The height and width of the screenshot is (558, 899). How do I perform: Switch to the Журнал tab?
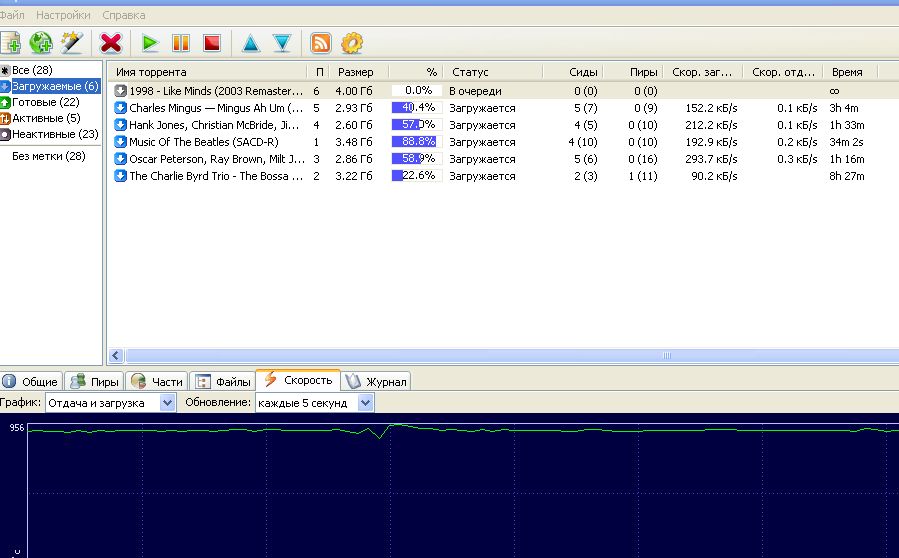pyautogui.click(x=377, y=381)
